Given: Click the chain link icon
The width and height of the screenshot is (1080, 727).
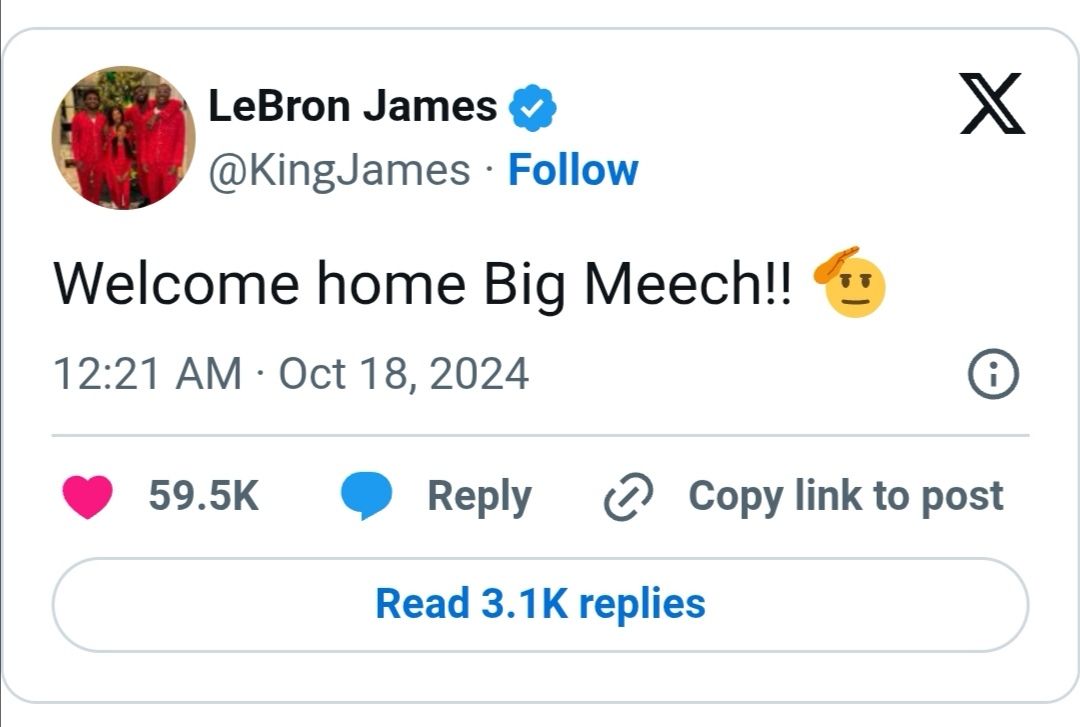Looking at the screenshot, I should coord(629,497).
